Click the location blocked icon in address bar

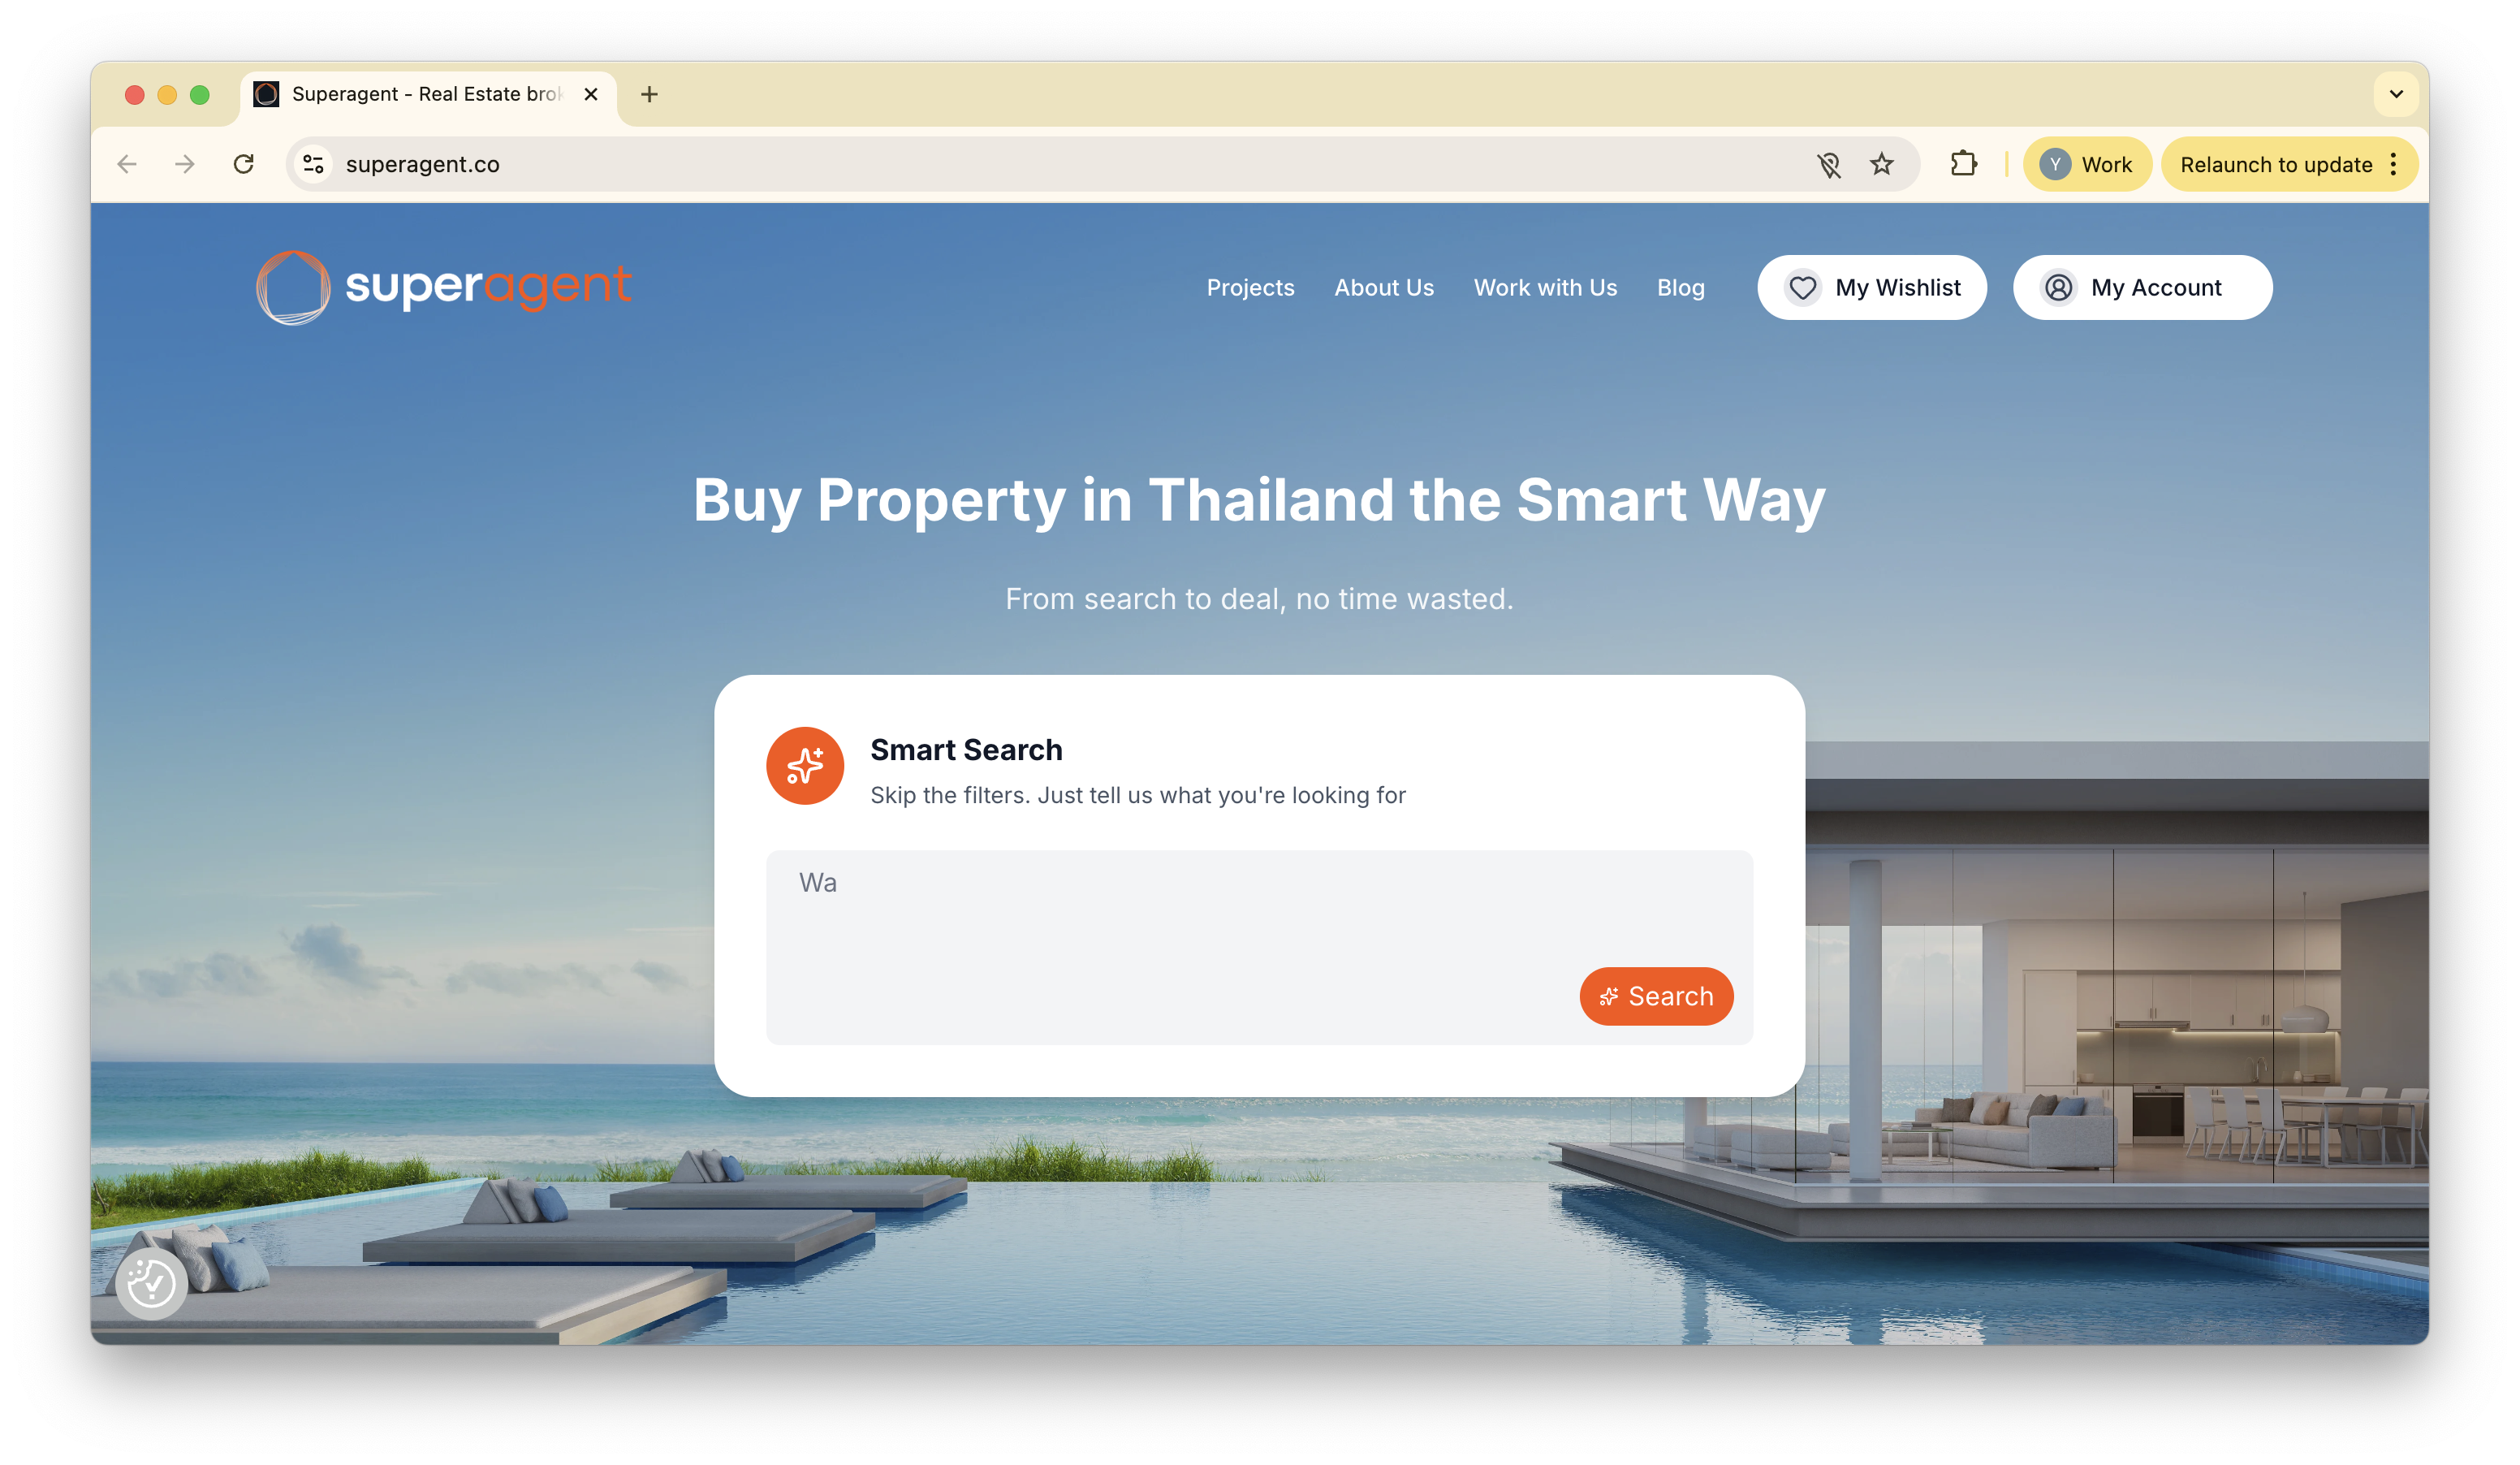pyautogui.click(x=1829, y=164)
